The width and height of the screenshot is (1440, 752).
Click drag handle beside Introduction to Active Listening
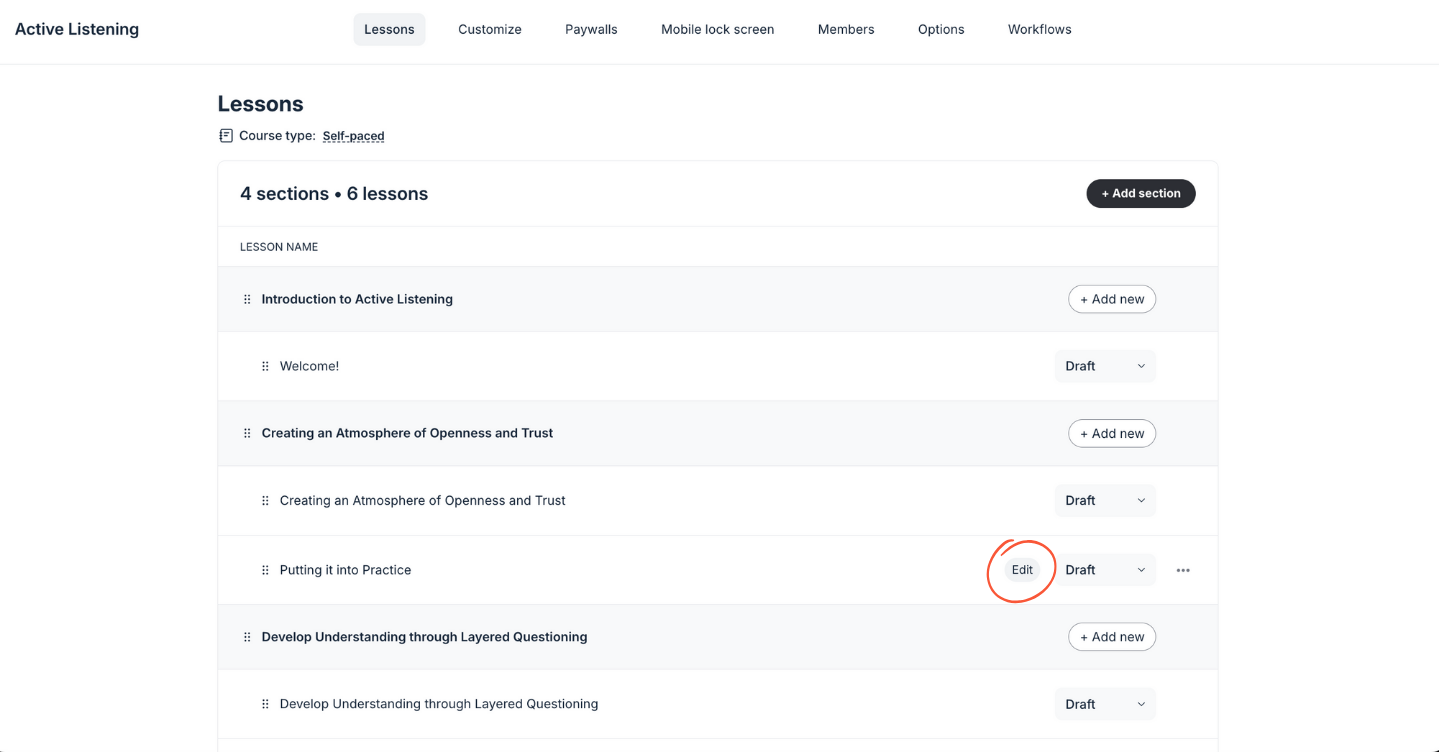(247, 299)
